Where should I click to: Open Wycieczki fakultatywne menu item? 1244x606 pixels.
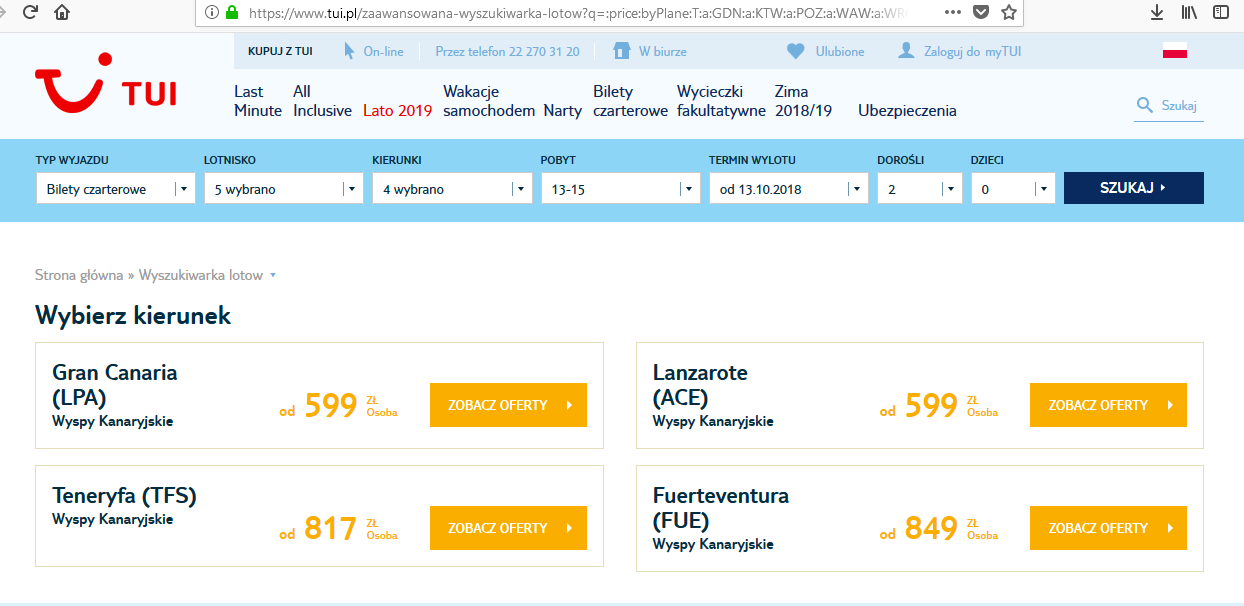click(x=721, y=101)
